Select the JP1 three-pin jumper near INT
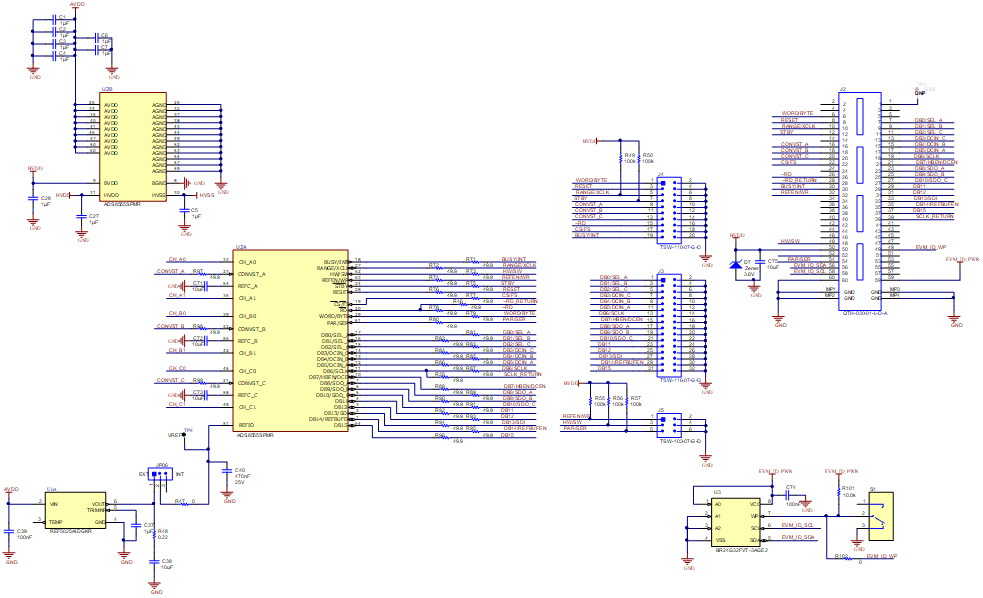The image size is (983, 598). point(160,473)
